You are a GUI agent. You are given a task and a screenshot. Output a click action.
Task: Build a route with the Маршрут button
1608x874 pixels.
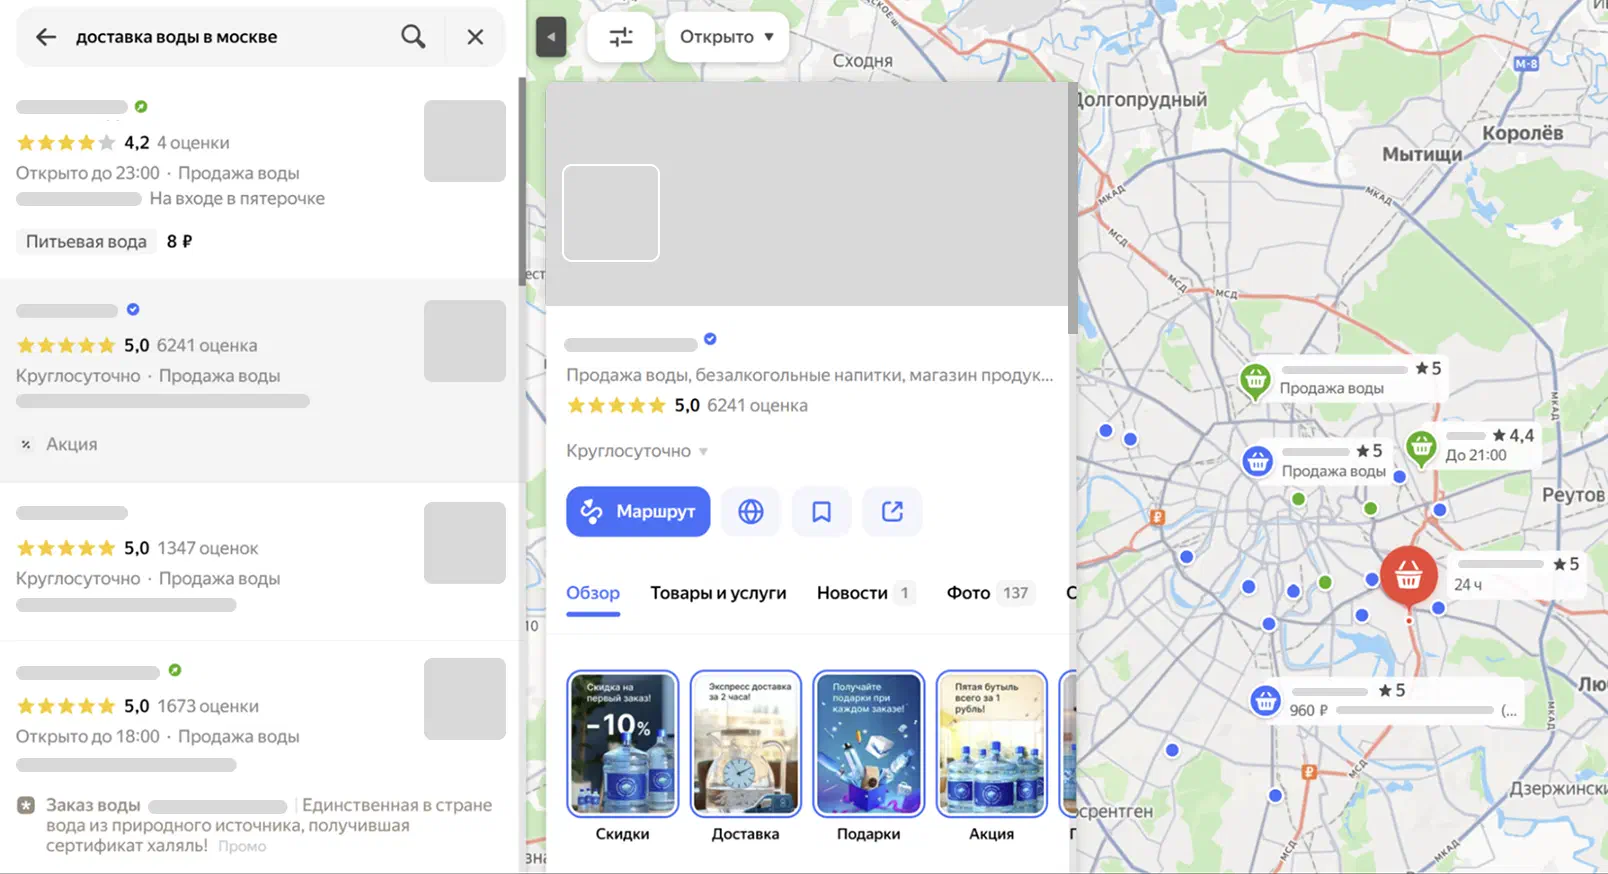638,511
